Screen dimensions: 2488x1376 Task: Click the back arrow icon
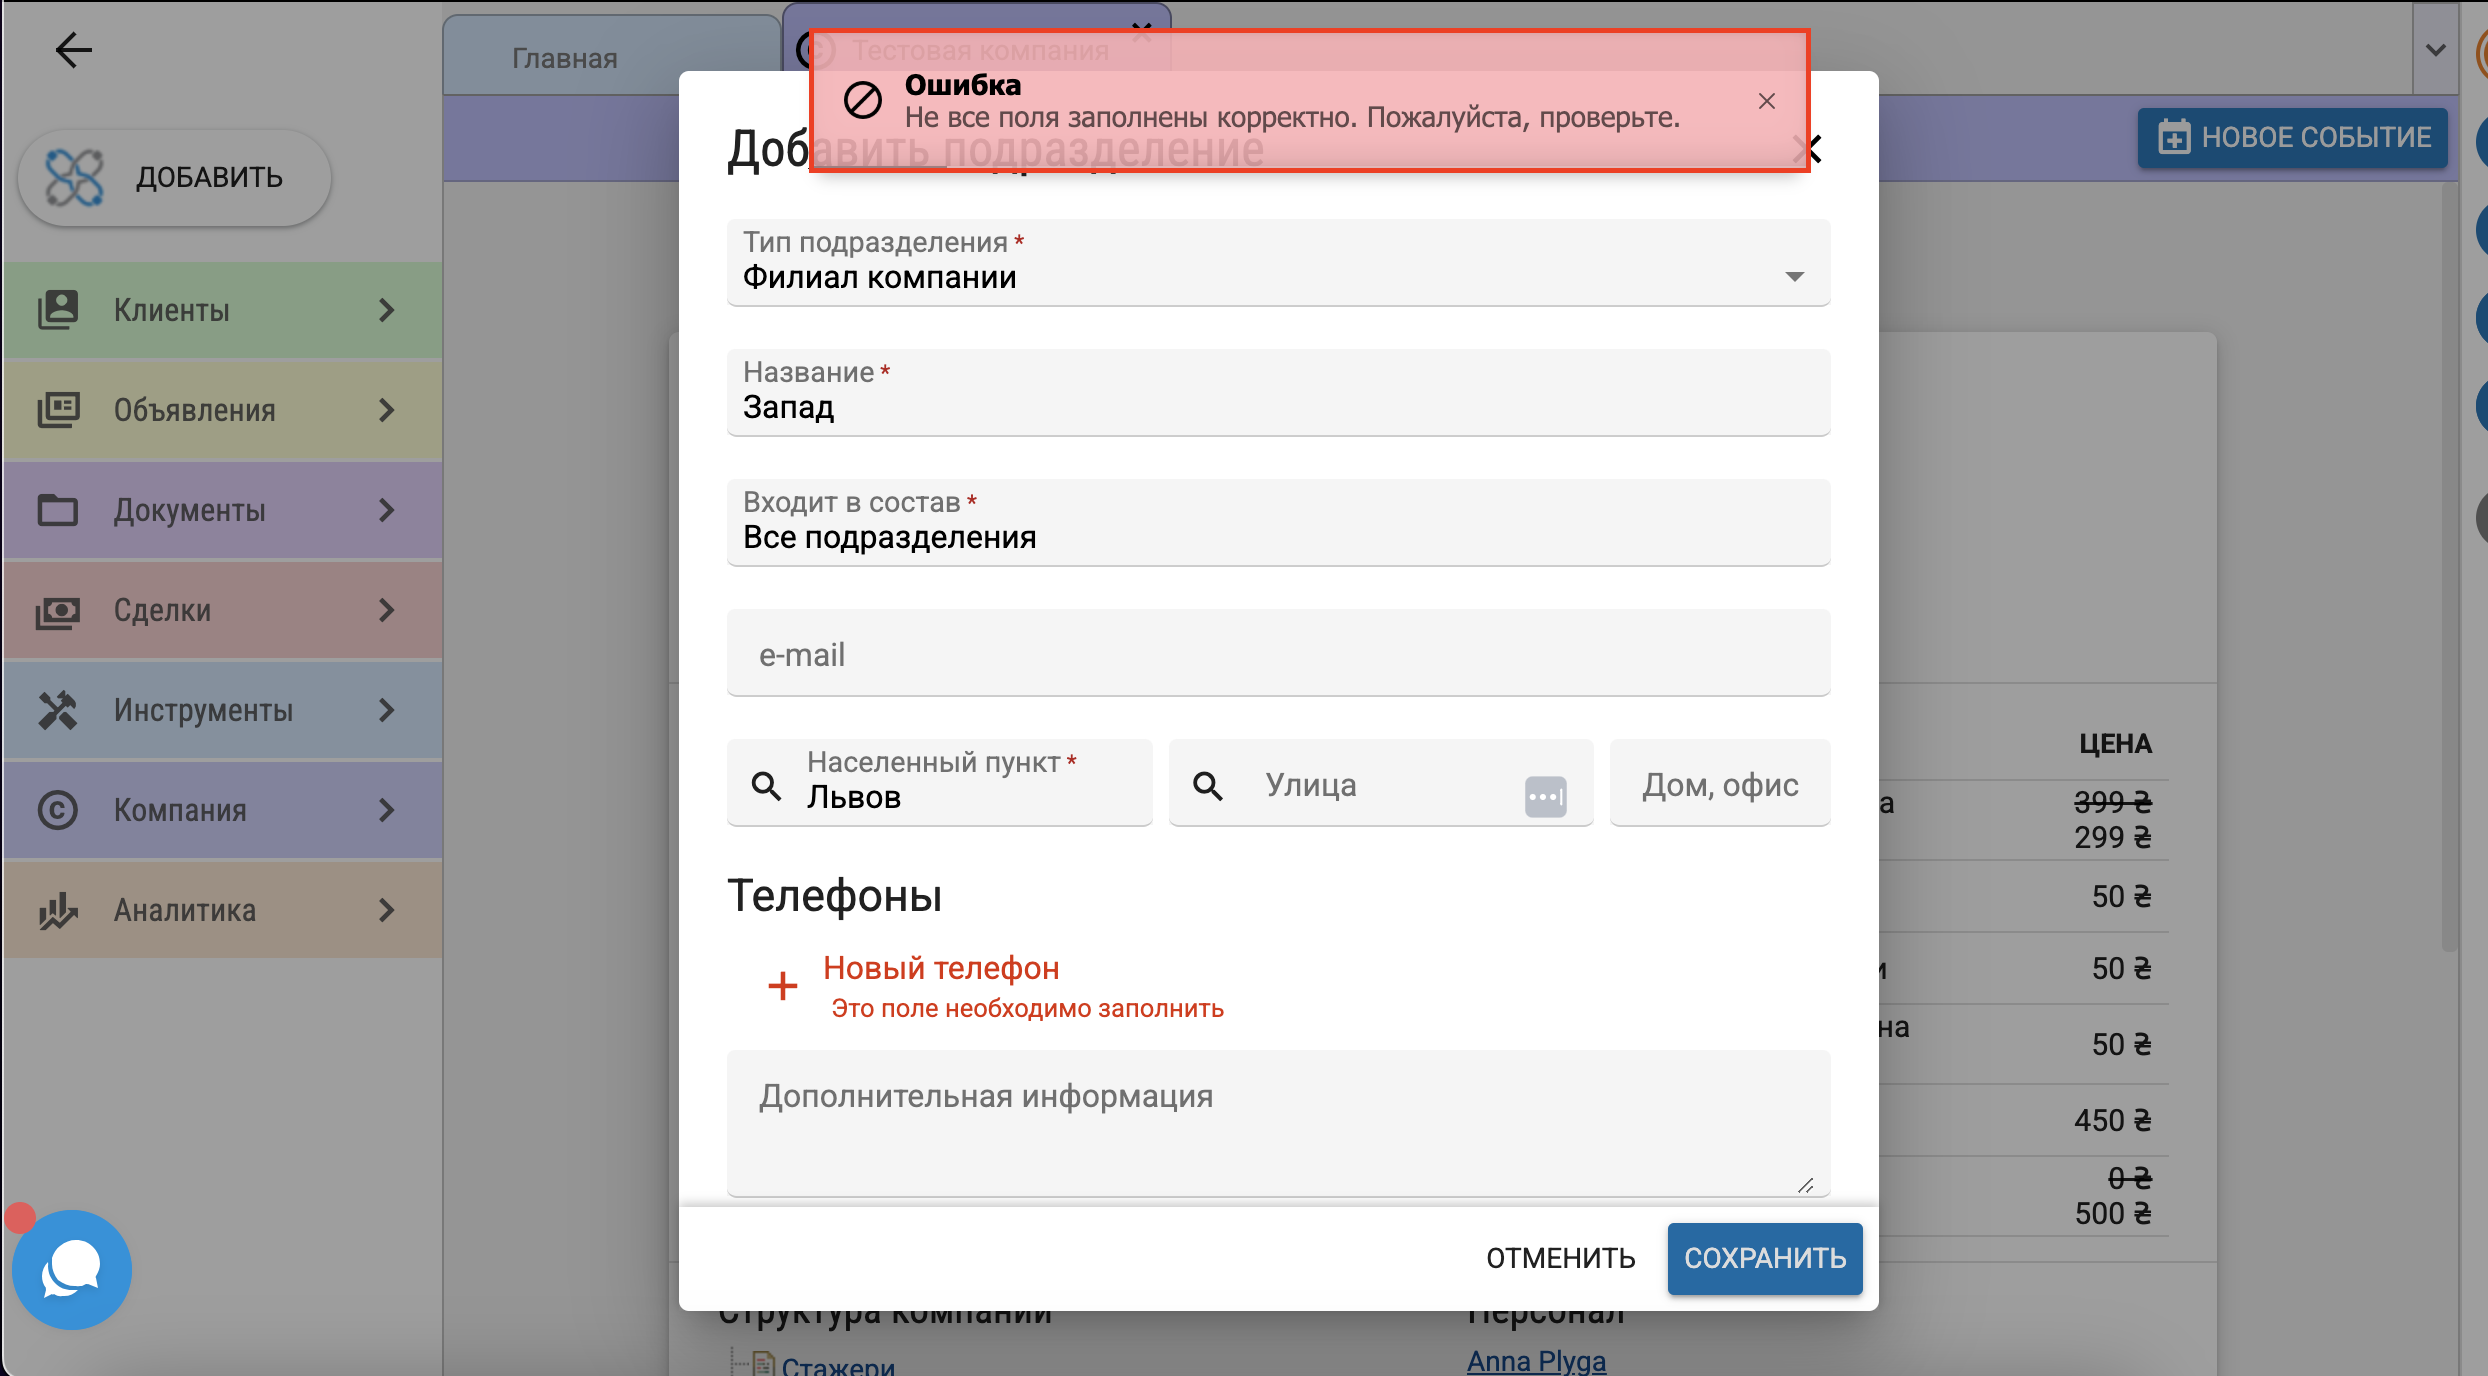(x=73, y=50)
